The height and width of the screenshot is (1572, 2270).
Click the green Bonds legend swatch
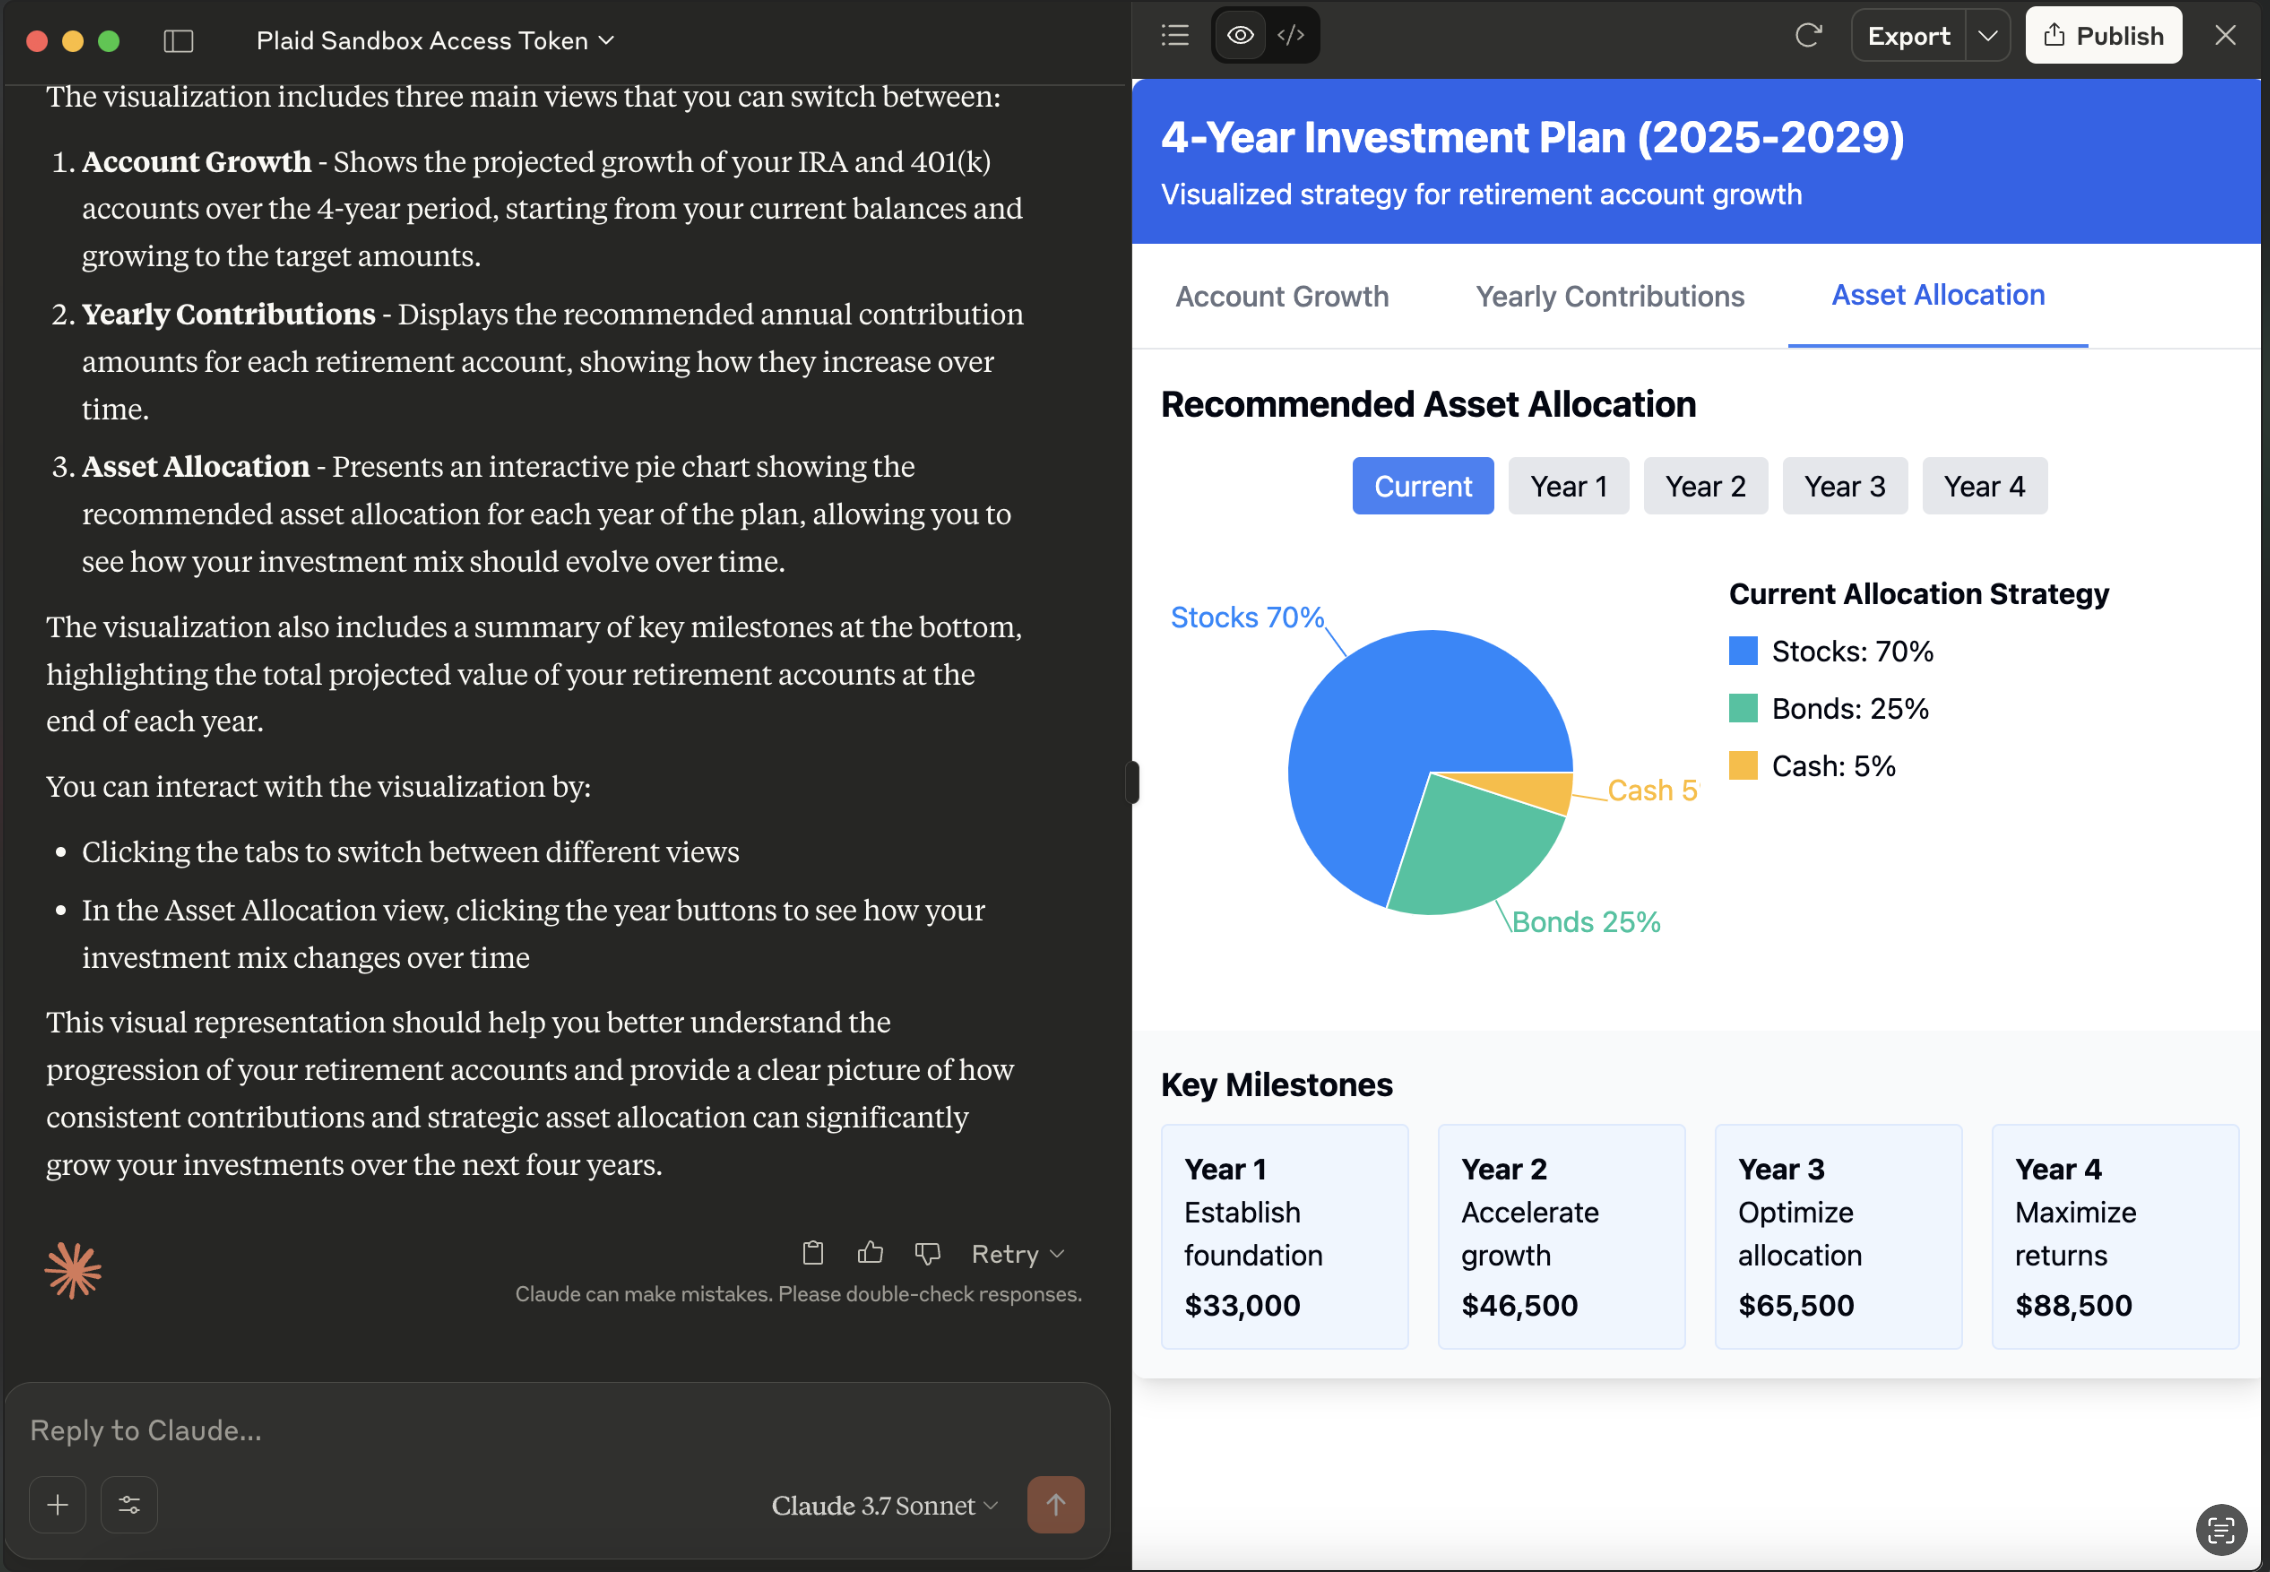click(x=1743, y=709)
